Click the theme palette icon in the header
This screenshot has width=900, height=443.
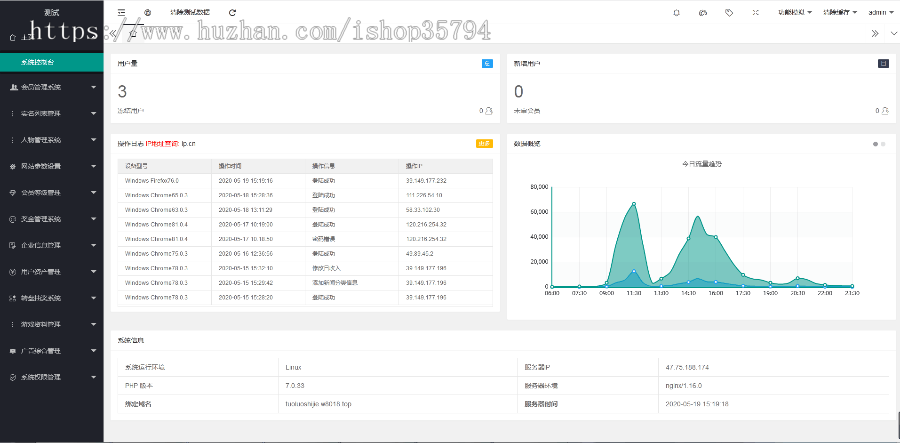pos(703,12)
